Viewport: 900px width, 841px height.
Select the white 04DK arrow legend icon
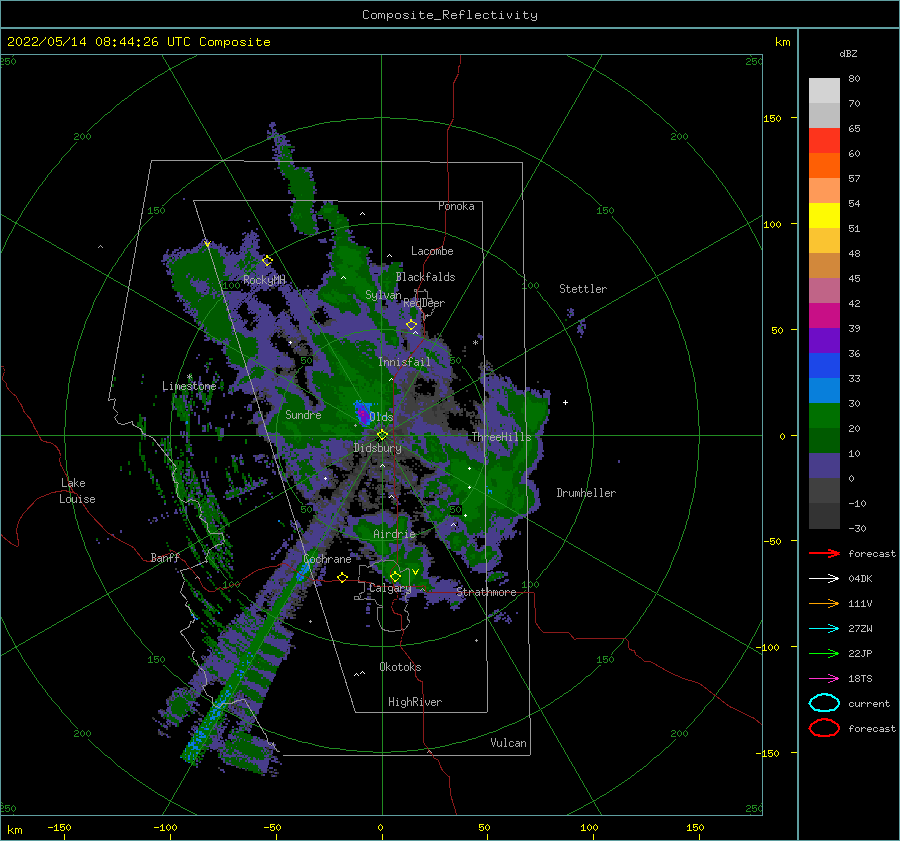824,578
